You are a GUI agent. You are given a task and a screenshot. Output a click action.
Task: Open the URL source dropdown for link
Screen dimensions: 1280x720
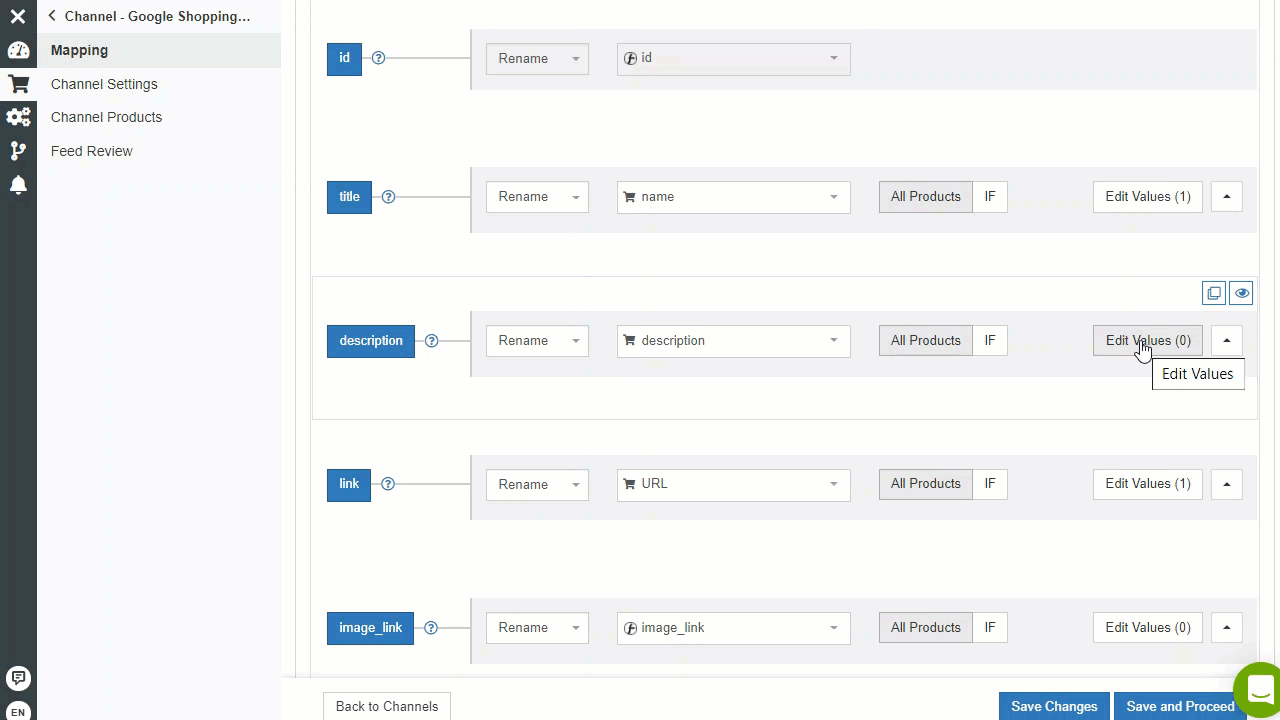click(x=733, y=484)
